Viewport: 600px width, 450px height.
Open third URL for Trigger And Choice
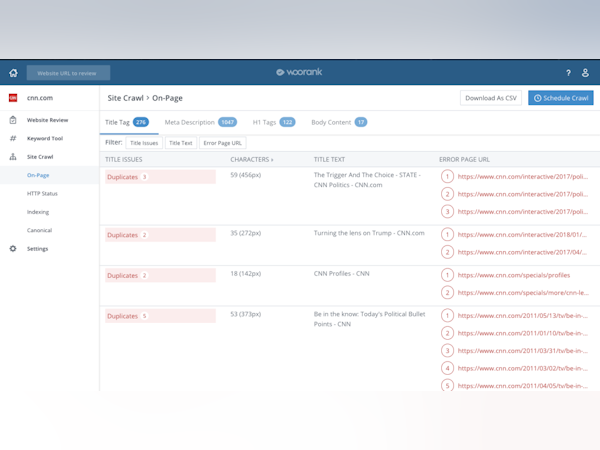click(522, 212)
